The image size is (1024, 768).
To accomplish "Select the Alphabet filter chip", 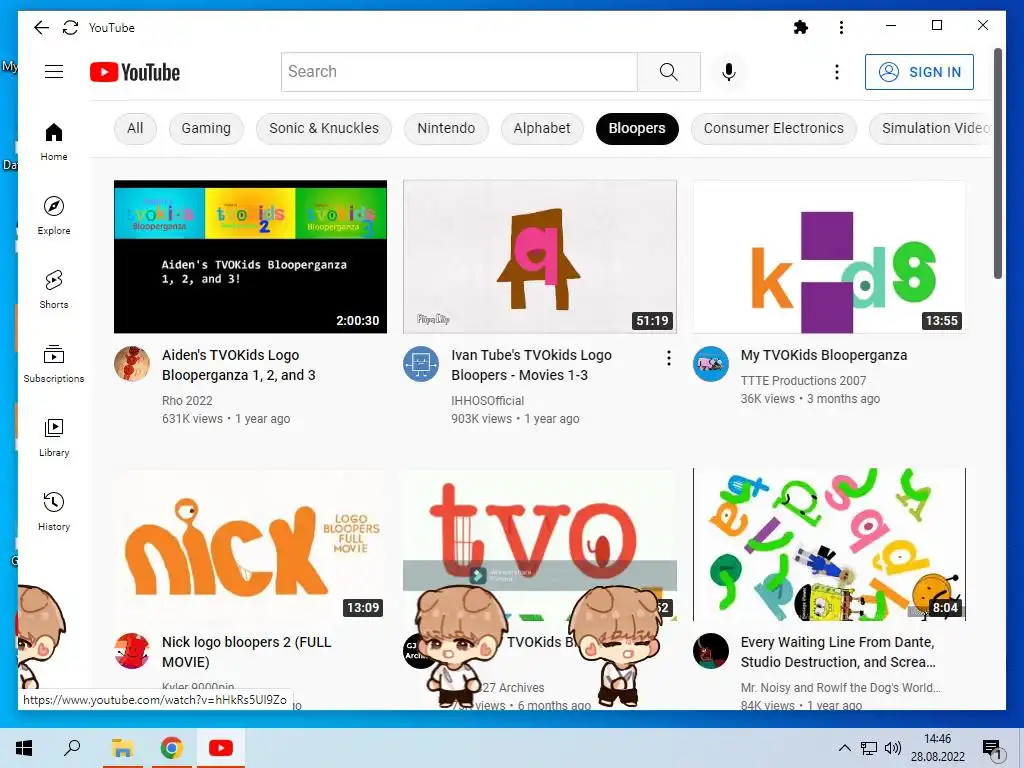I will pyautogui.click(x=542, y=128).
